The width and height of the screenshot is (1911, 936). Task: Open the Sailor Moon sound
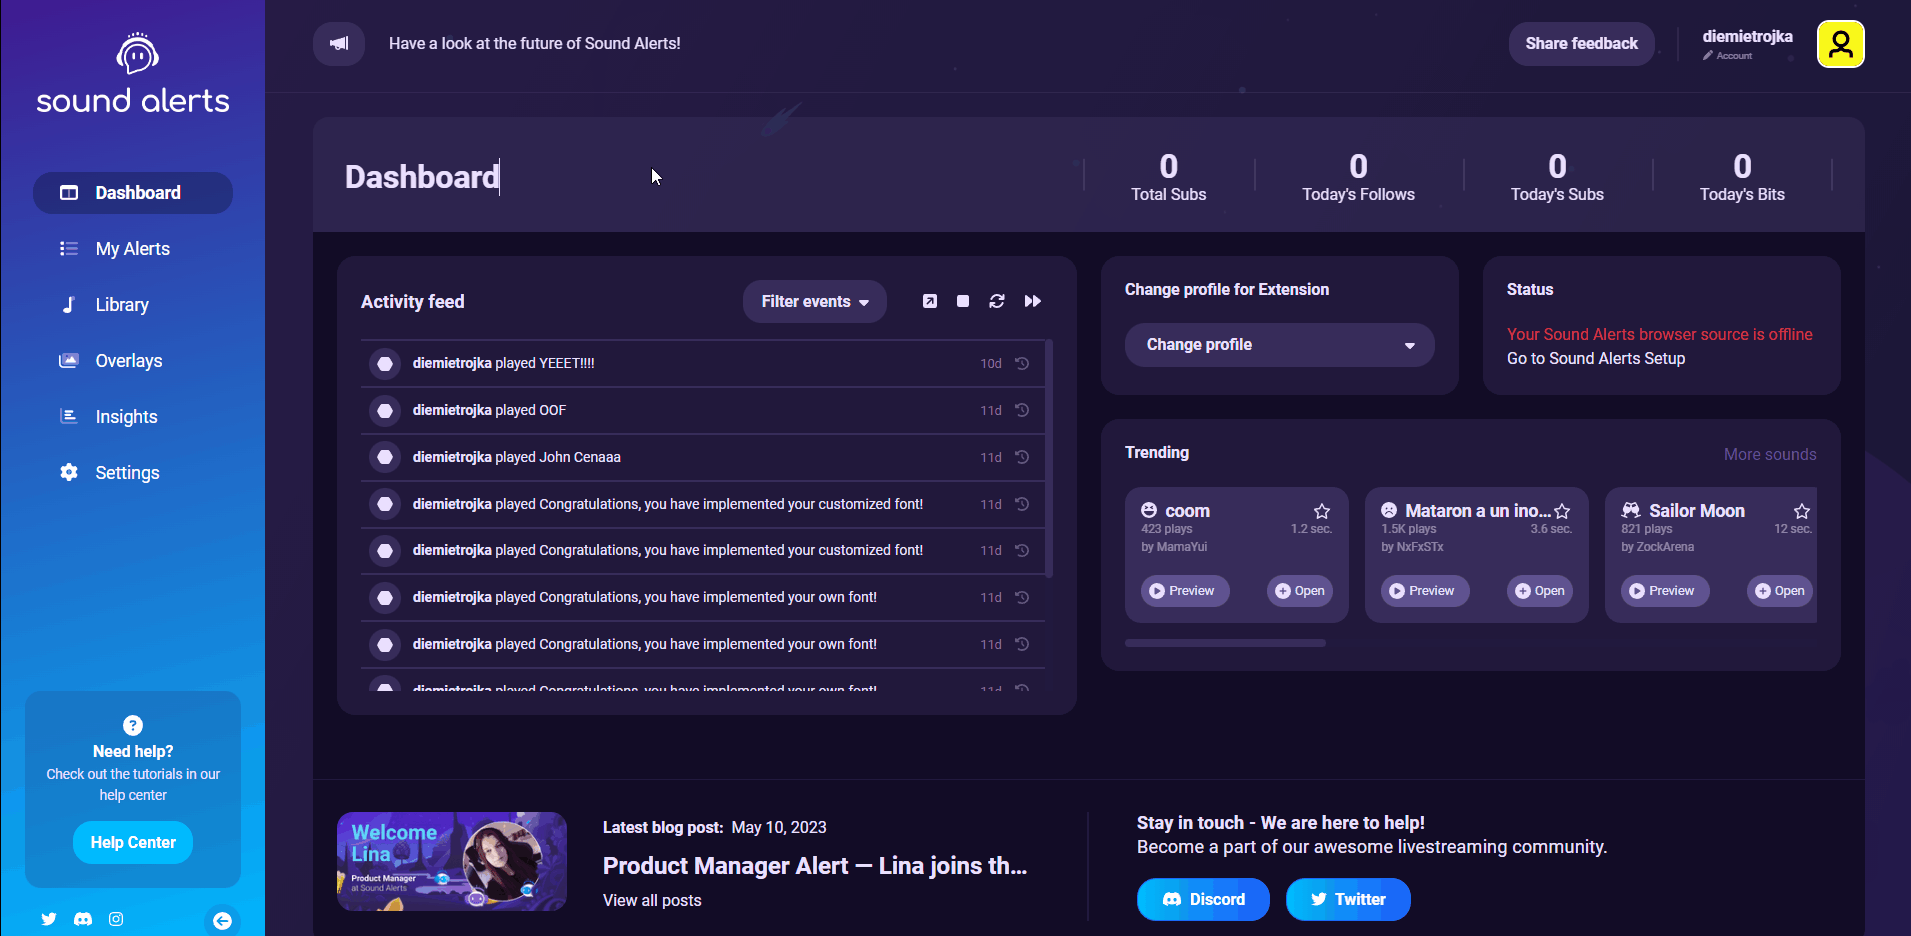[x=1779, y=591]
